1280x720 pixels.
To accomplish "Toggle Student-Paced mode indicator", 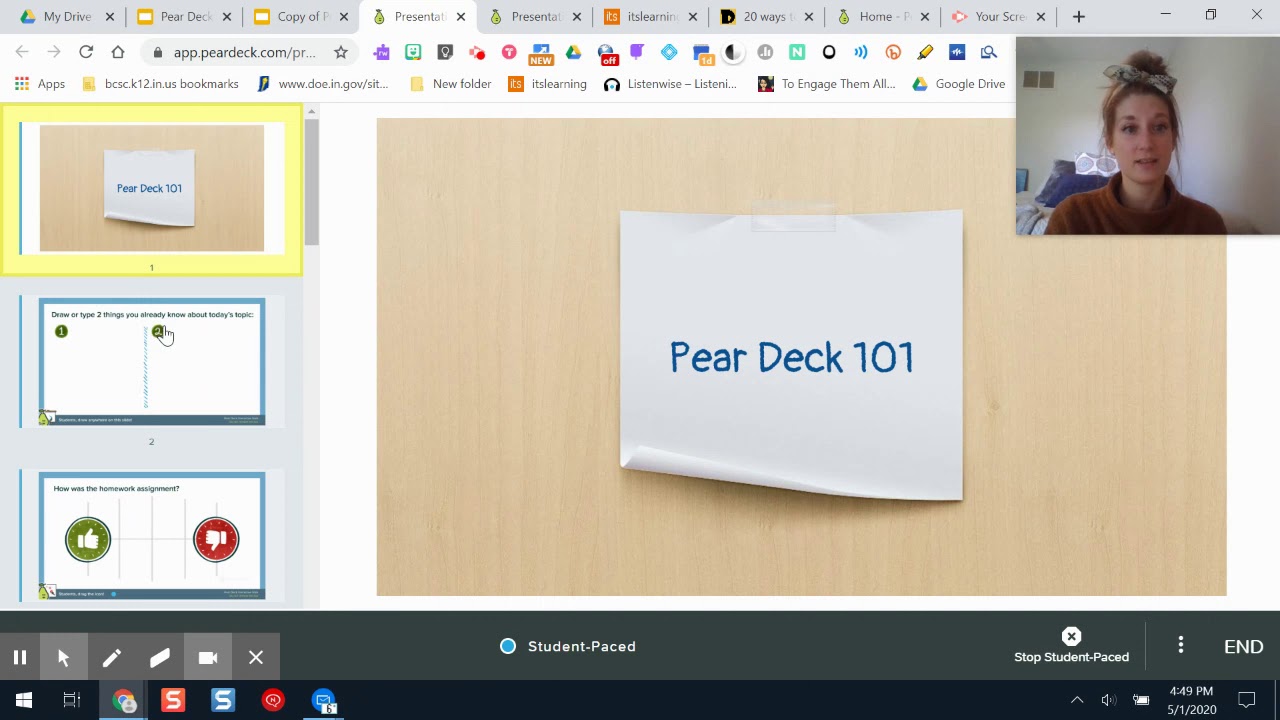I will tap(568, 646).
